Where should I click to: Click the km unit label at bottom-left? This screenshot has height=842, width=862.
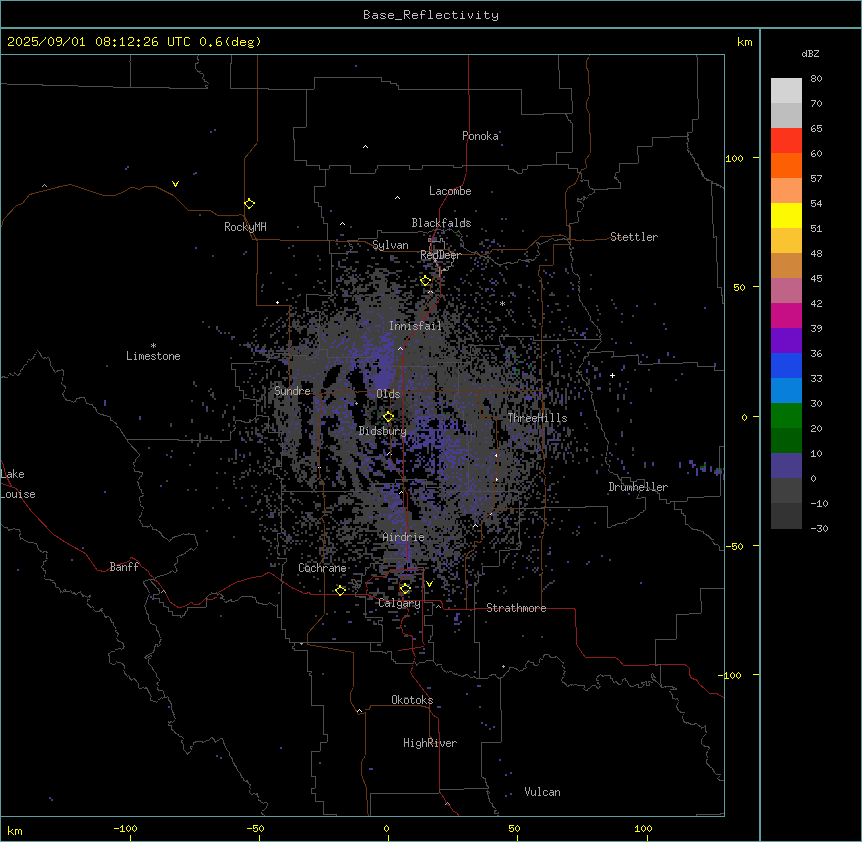coord(14,830)
